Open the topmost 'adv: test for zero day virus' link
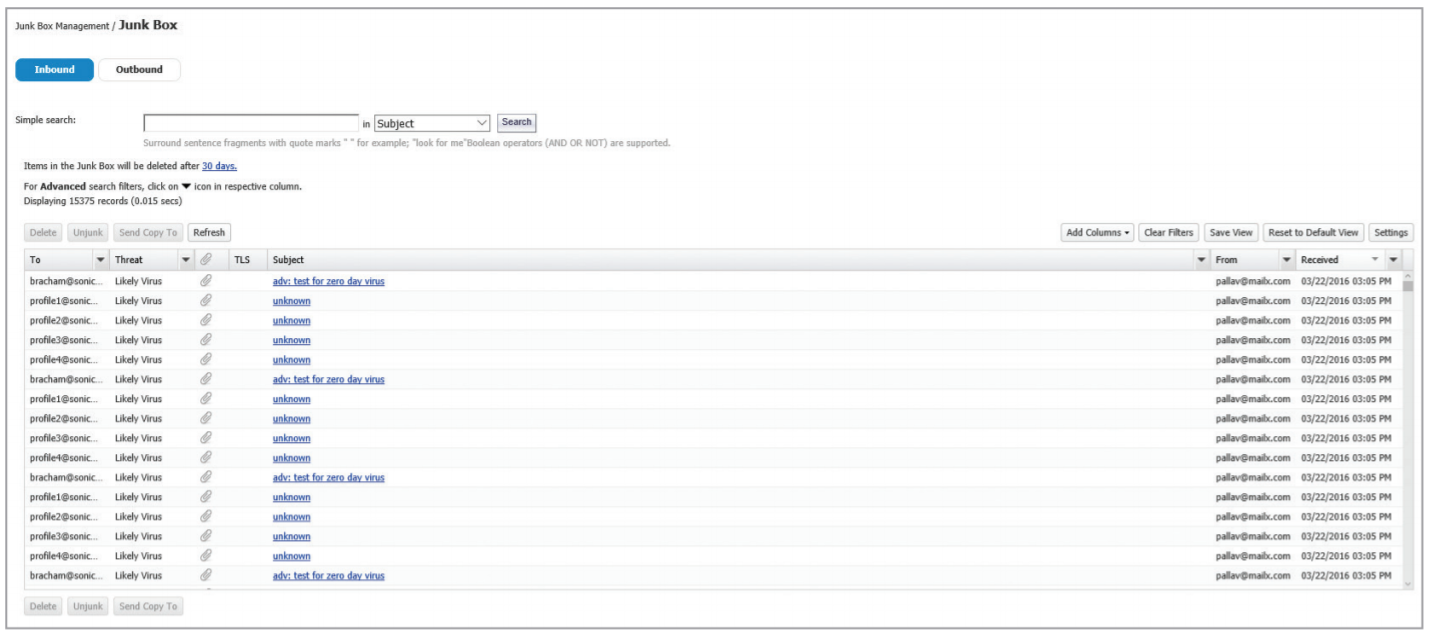The image size is (1429, 636). coord(328,281)
